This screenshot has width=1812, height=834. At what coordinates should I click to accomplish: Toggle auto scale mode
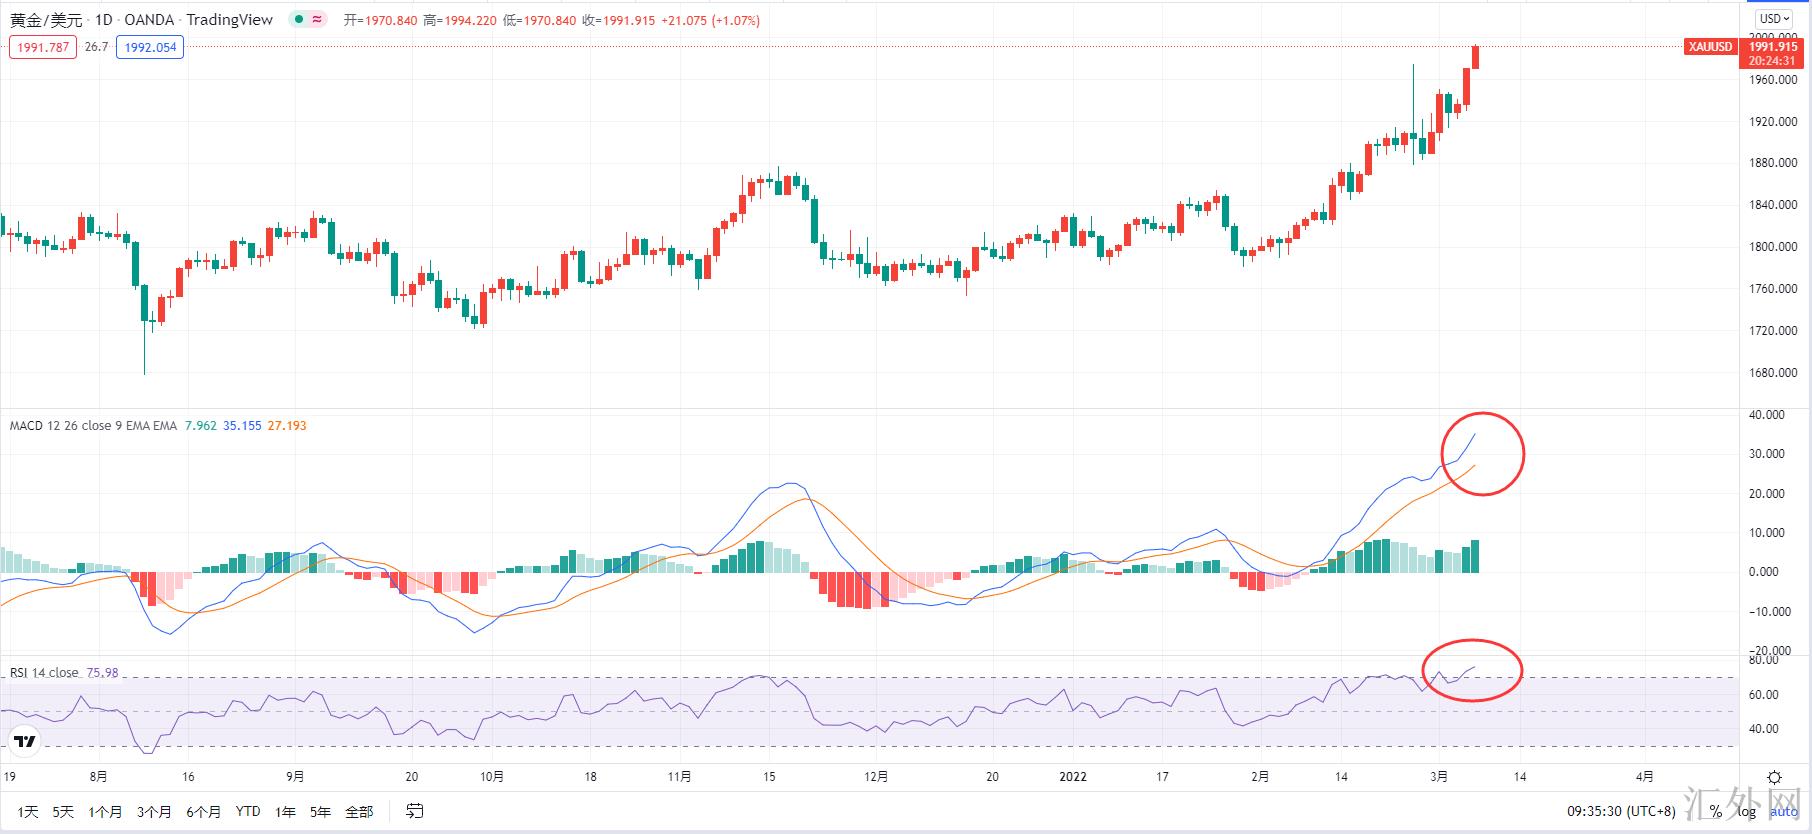coord(1784,811)
